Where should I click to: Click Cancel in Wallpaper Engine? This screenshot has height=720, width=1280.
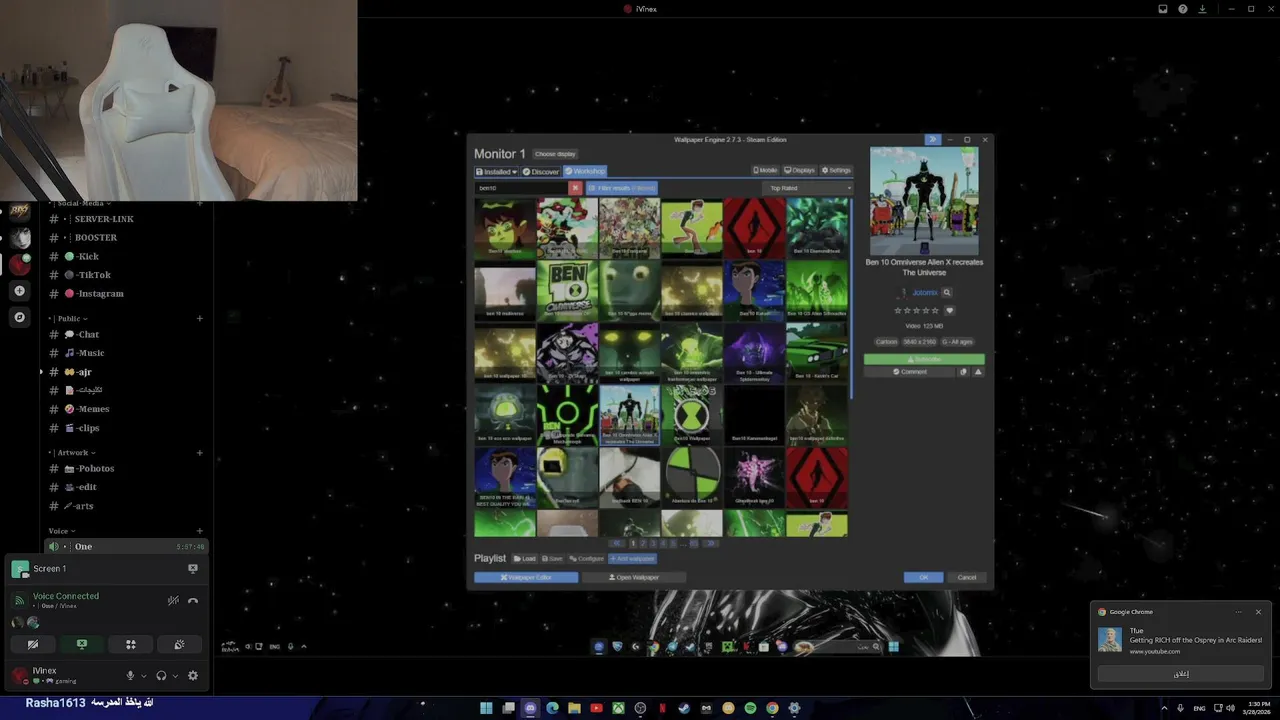pyautogui.click(x=967, y=577)
